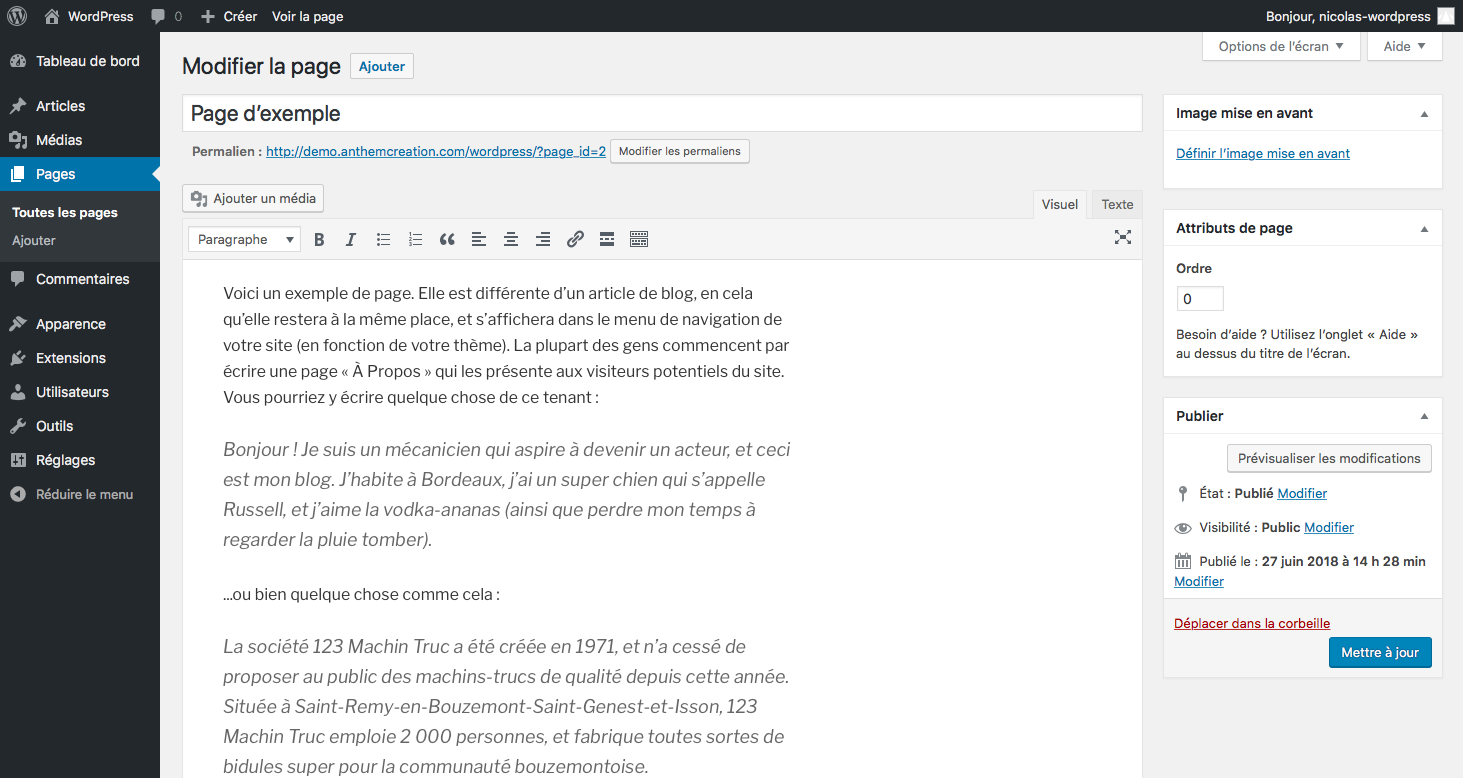Click Mettre à jour to save changes
Screen dimensions: 1463x778
1380,652
